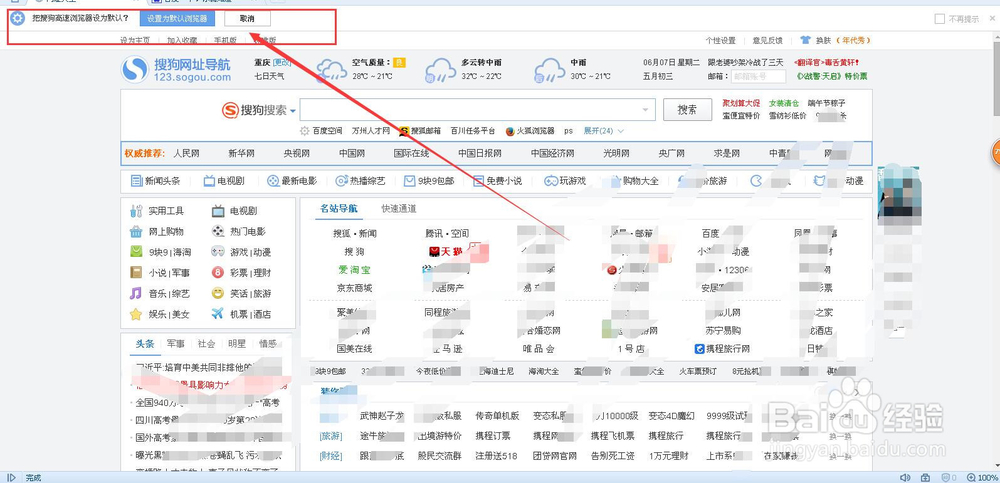Click the 腾讯·空间 site link
The width and height of the screenshot is (1000, 483).
click(447, 234)
